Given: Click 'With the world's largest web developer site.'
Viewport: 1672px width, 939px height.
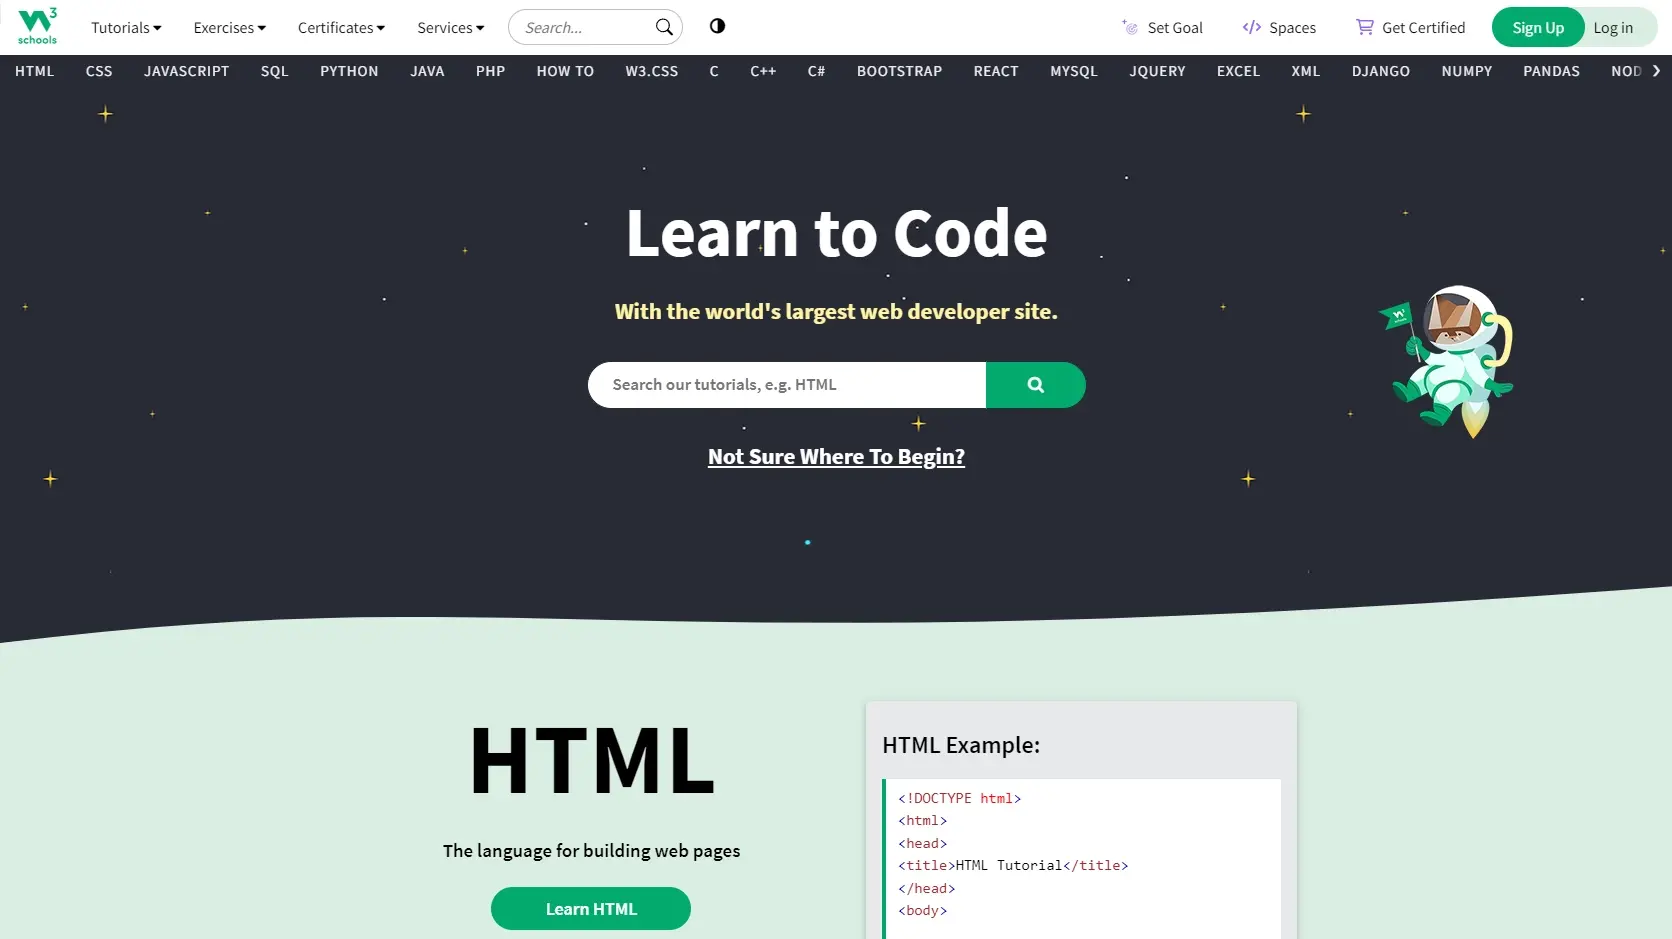Looking at the screenshot, I should click(x=836, y=312).
